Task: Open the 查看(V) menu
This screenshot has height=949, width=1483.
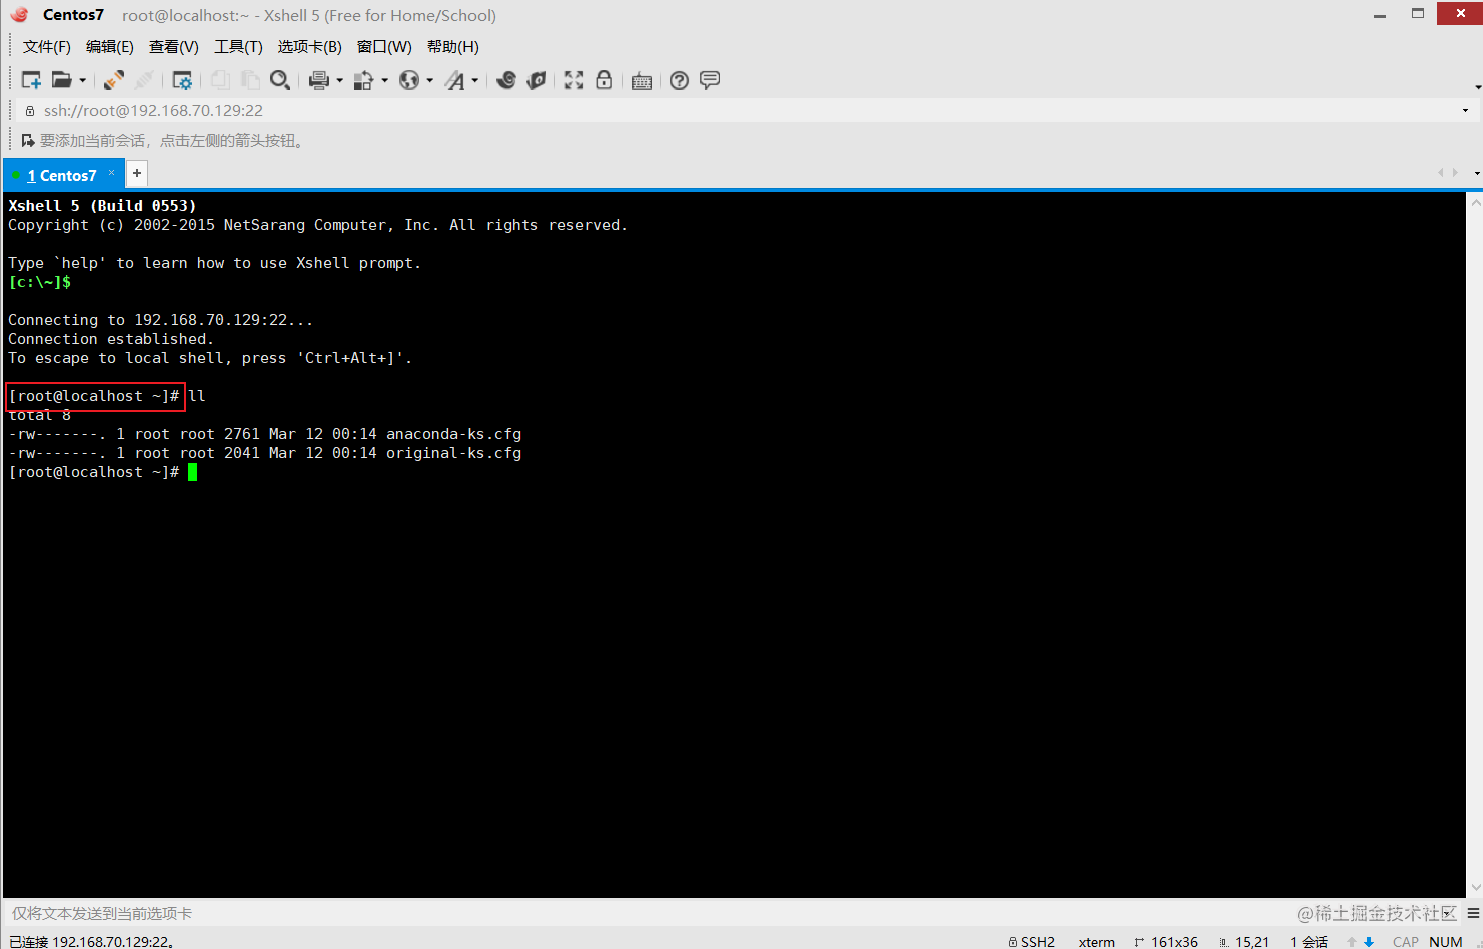Action: [x=174, y=47]
